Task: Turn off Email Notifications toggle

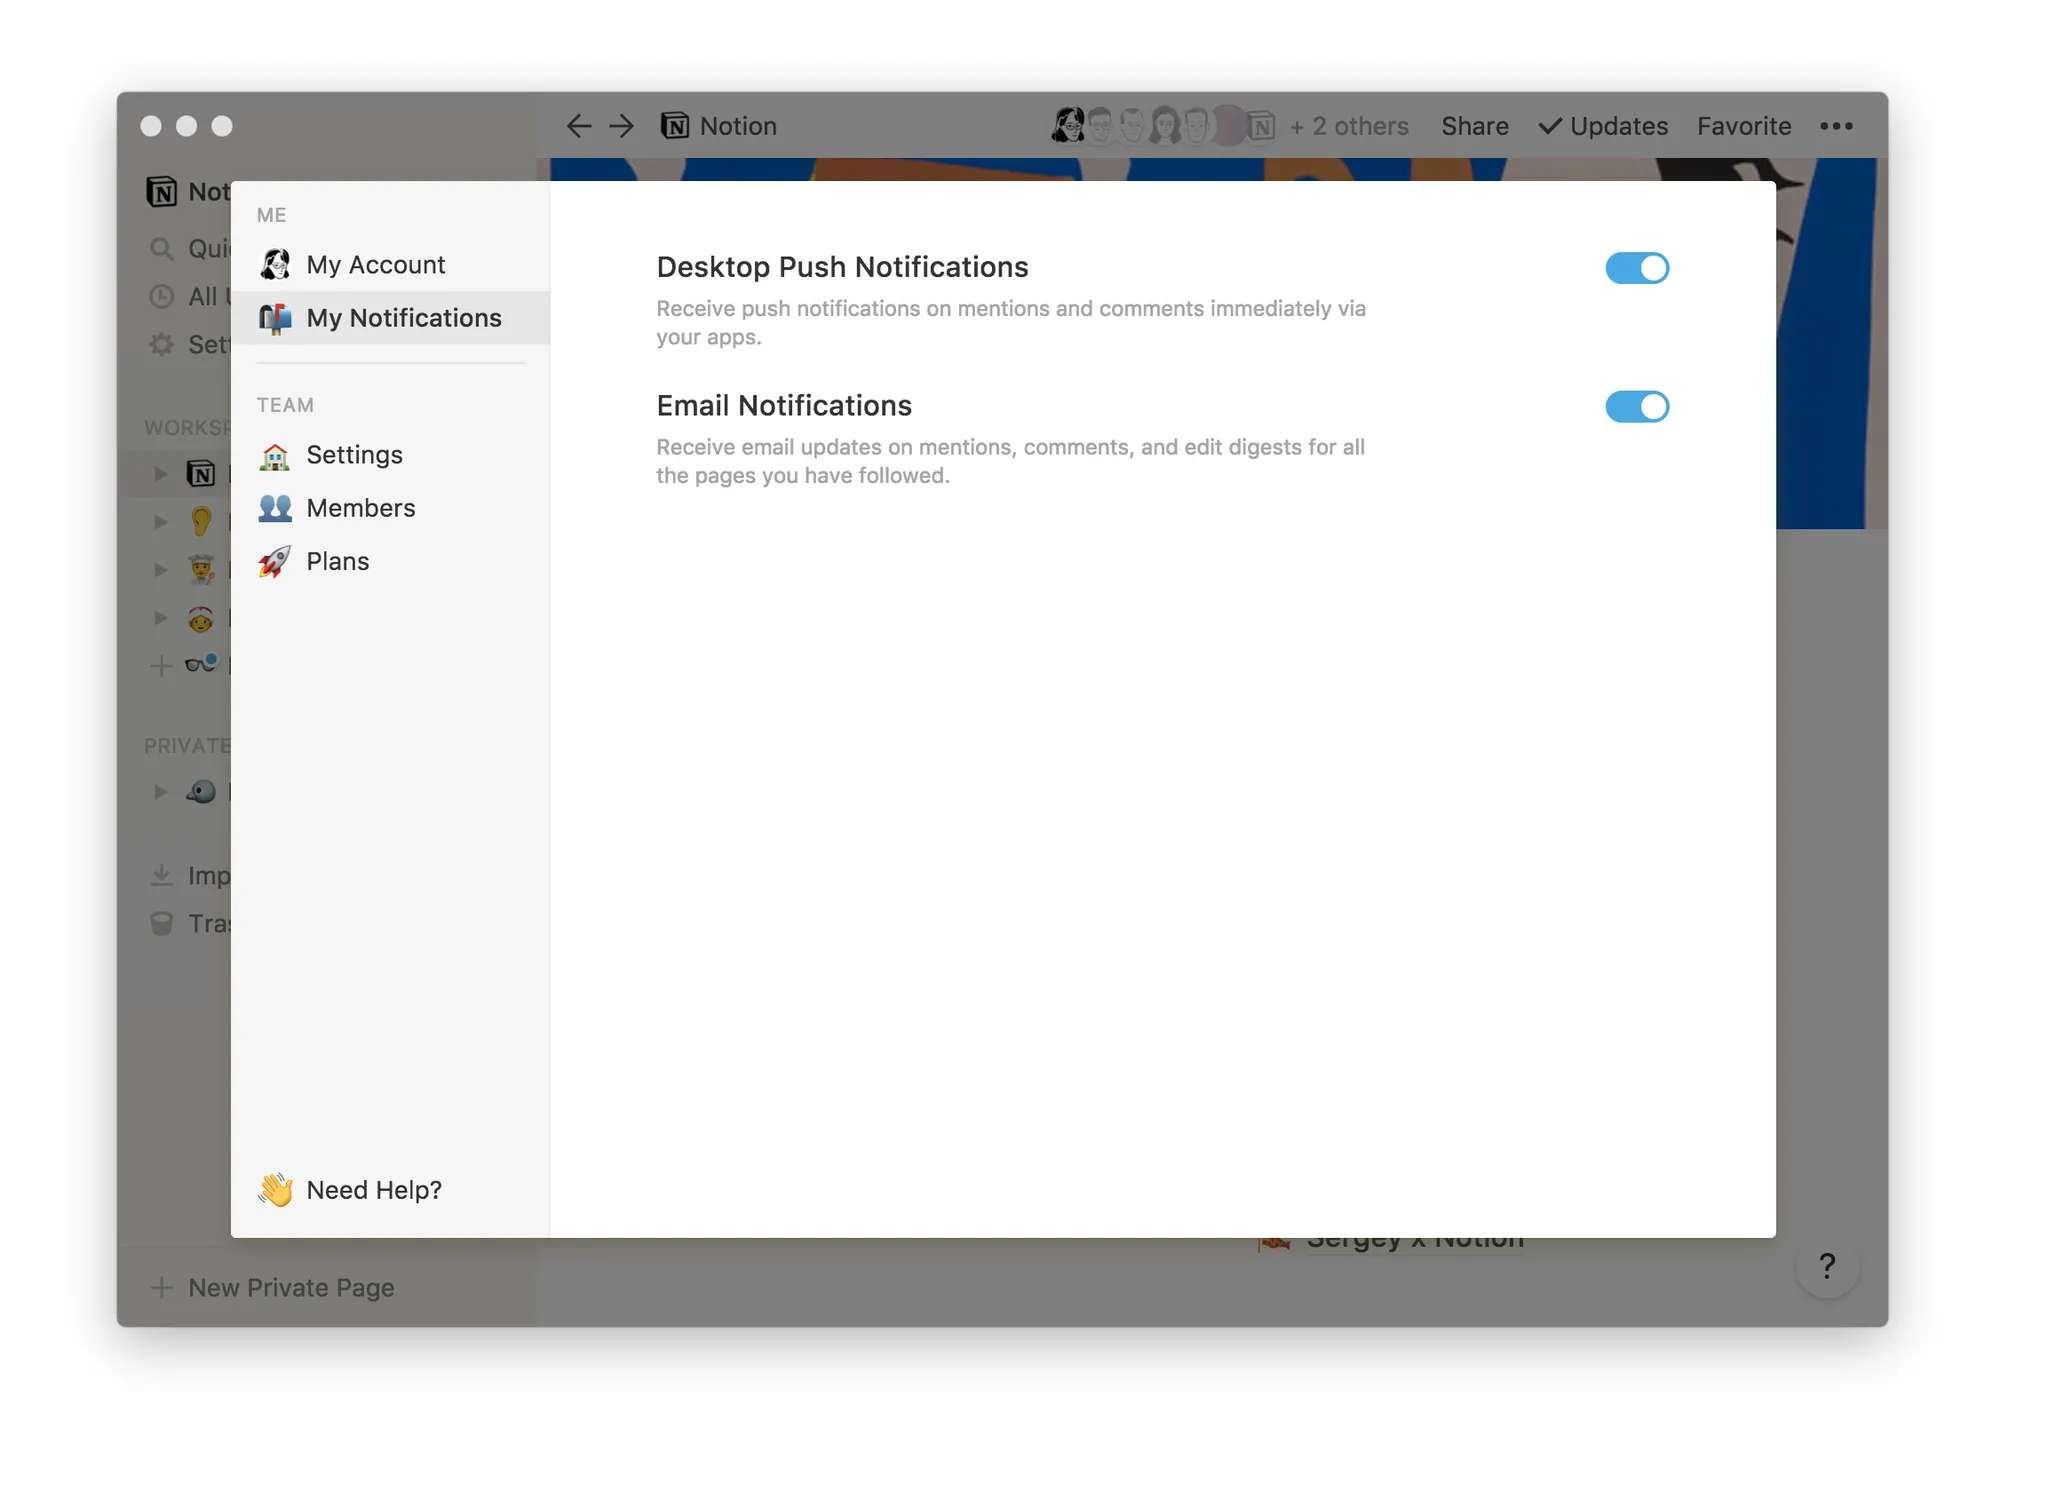Action: (x=1637, y=407)
